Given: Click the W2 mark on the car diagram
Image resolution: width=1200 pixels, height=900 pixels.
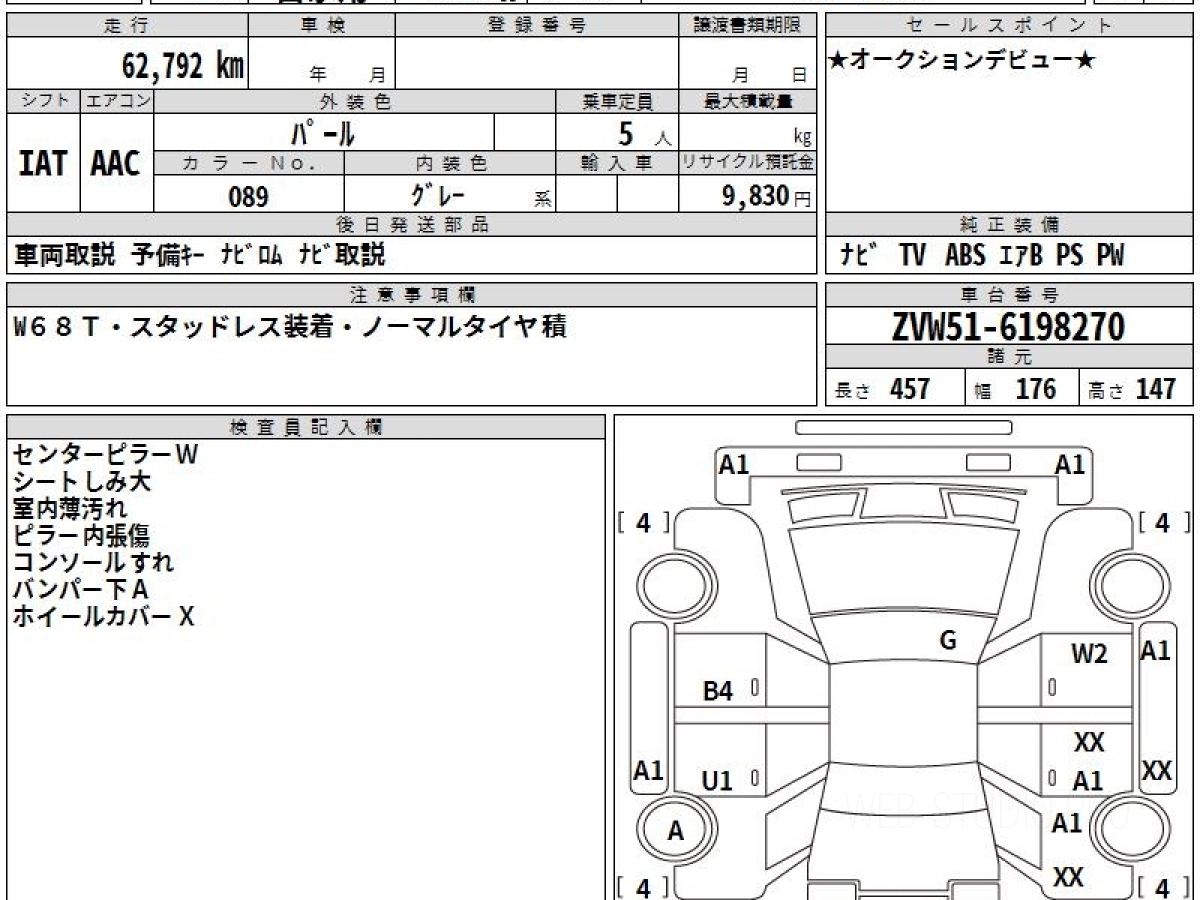Looking at the screenshot, I should click(x=1089, y=654).
